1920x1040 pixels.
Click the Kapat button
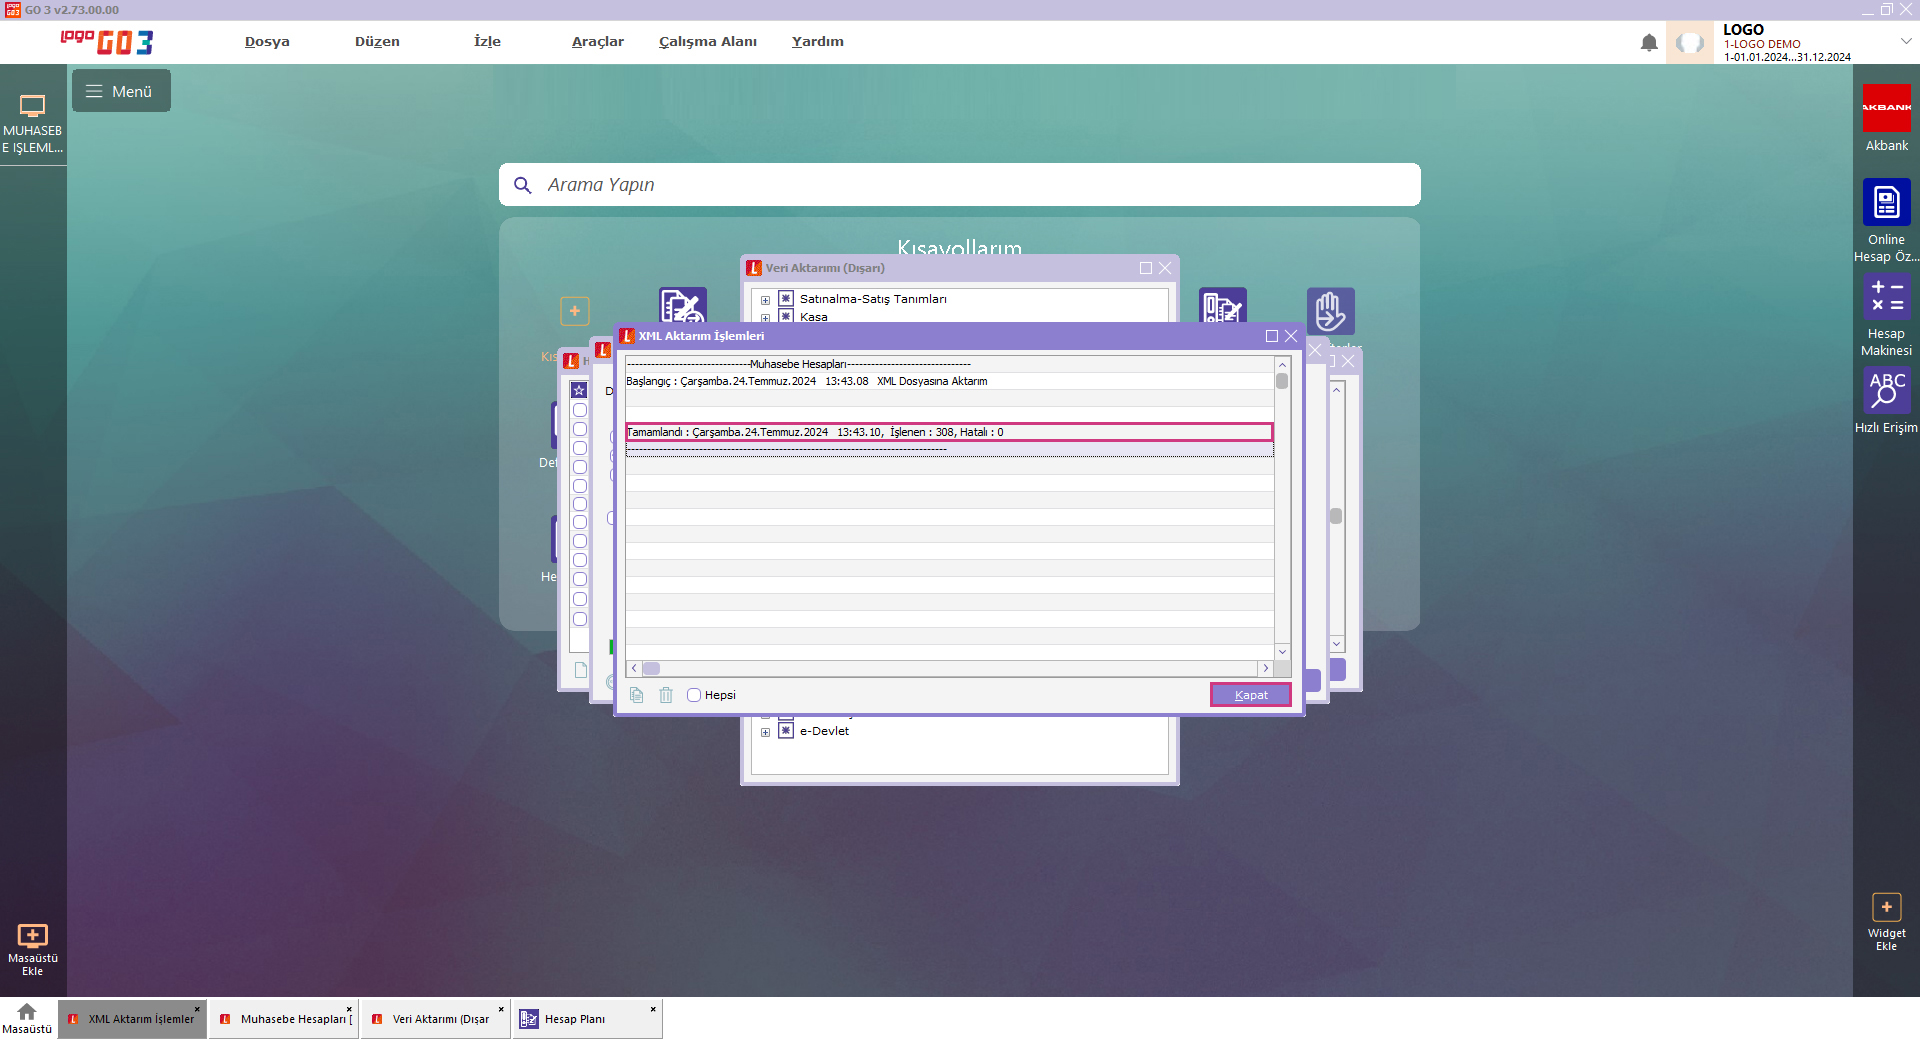coord(1250,695)
